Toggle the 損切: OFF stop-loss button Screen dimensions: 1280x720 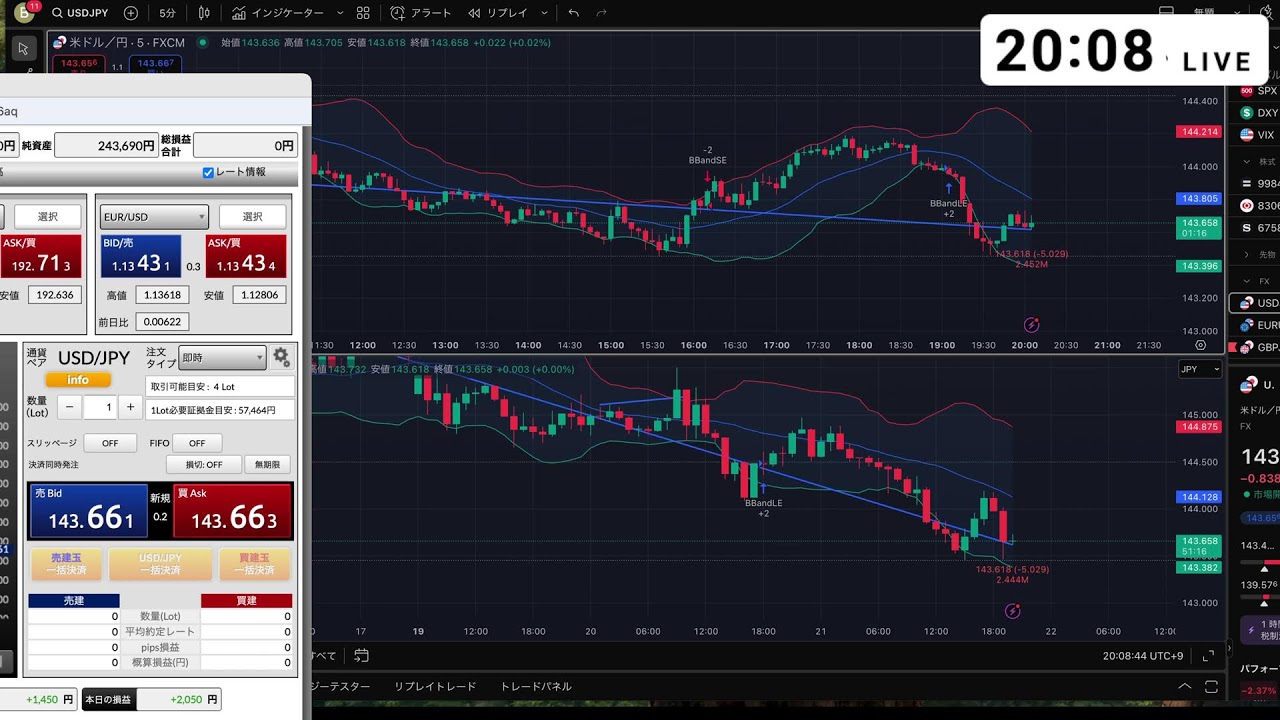pyautogui.click(x=204, y=465)
